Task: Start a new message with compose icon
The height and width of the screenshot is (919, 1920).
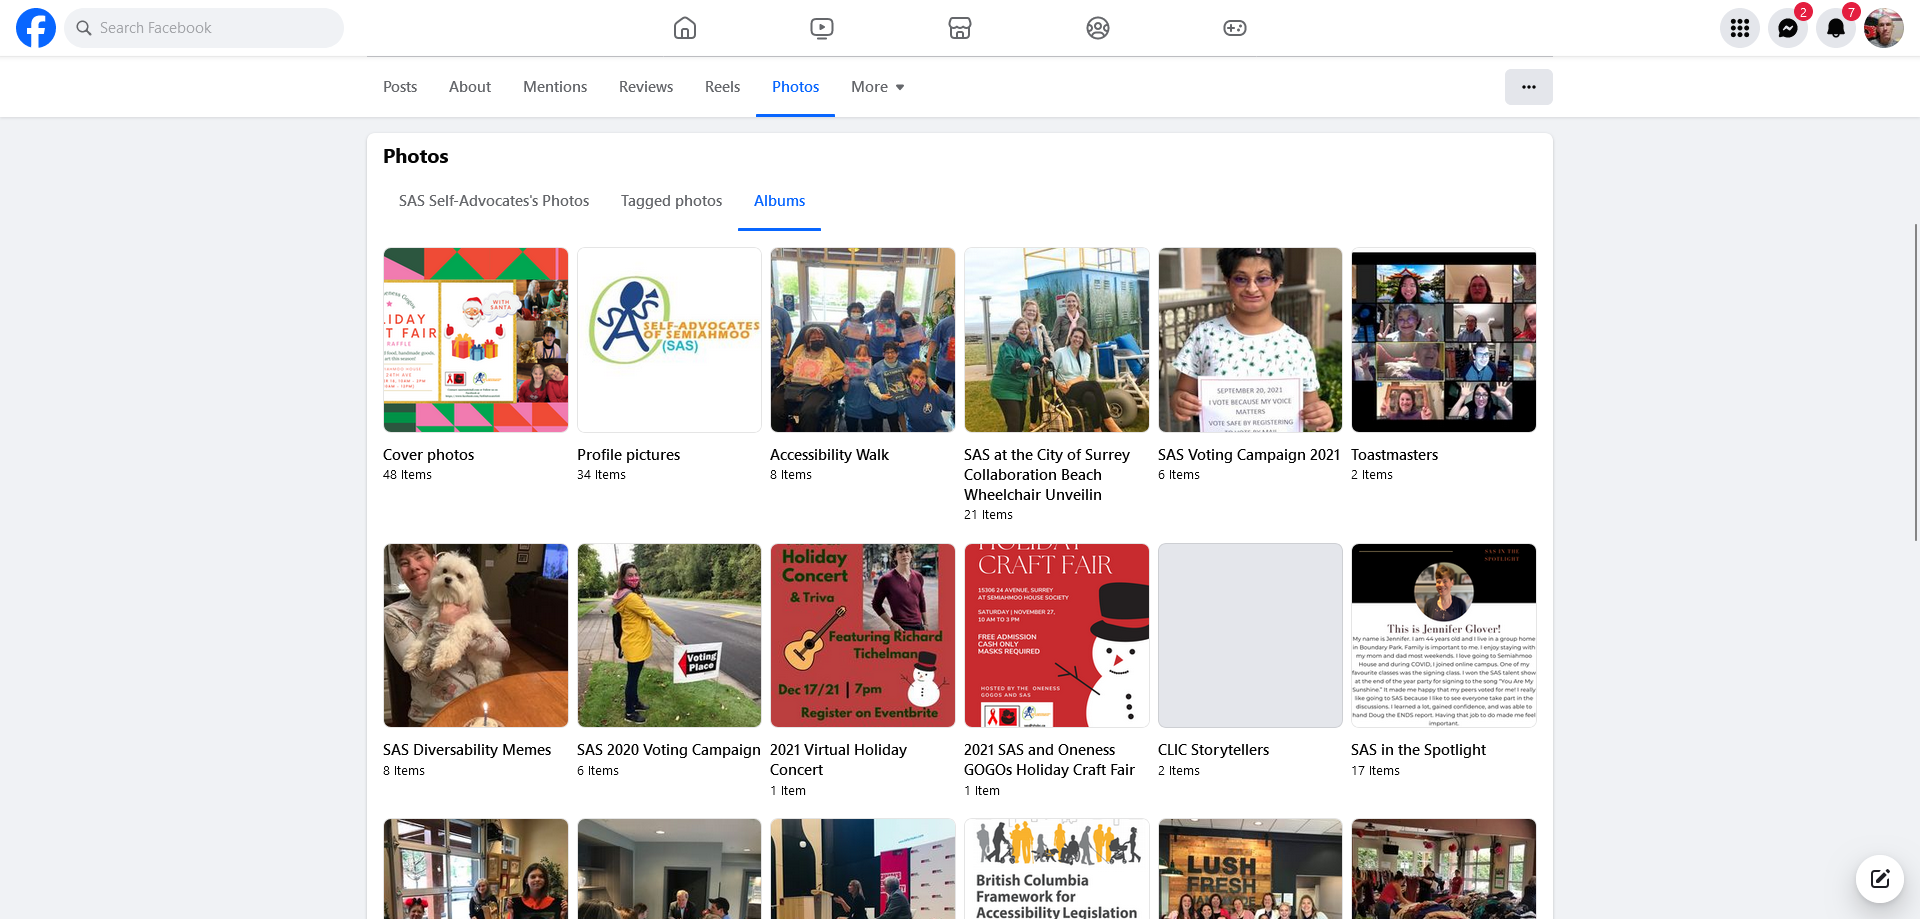Action: tap(1880, 879)
